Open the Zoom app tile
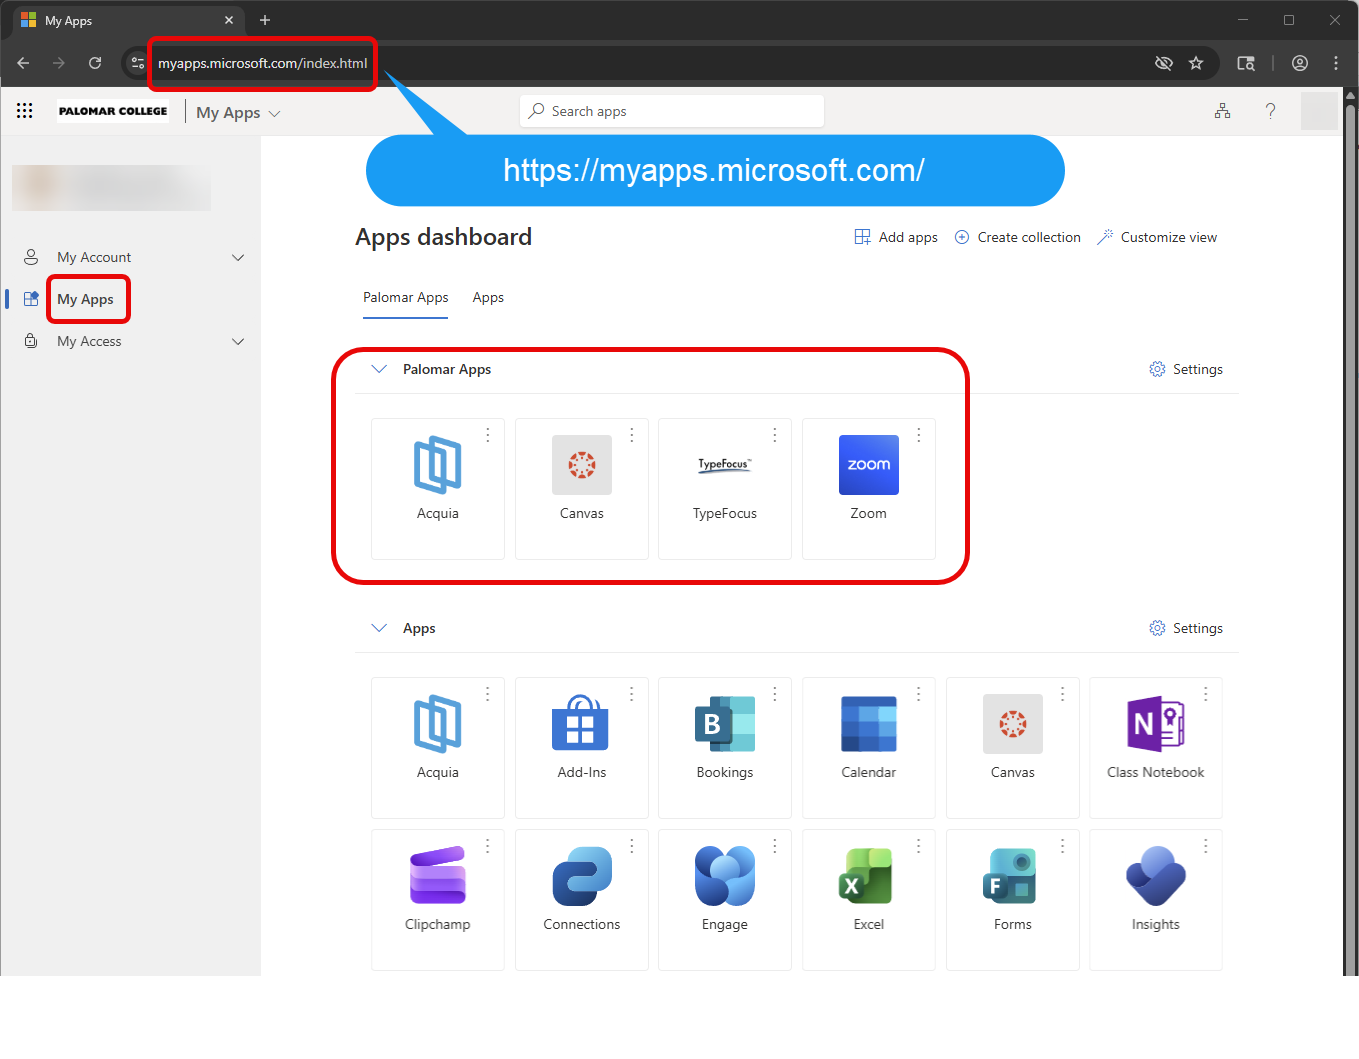This screenshot has width=1359, height=1059. (868, 478)
